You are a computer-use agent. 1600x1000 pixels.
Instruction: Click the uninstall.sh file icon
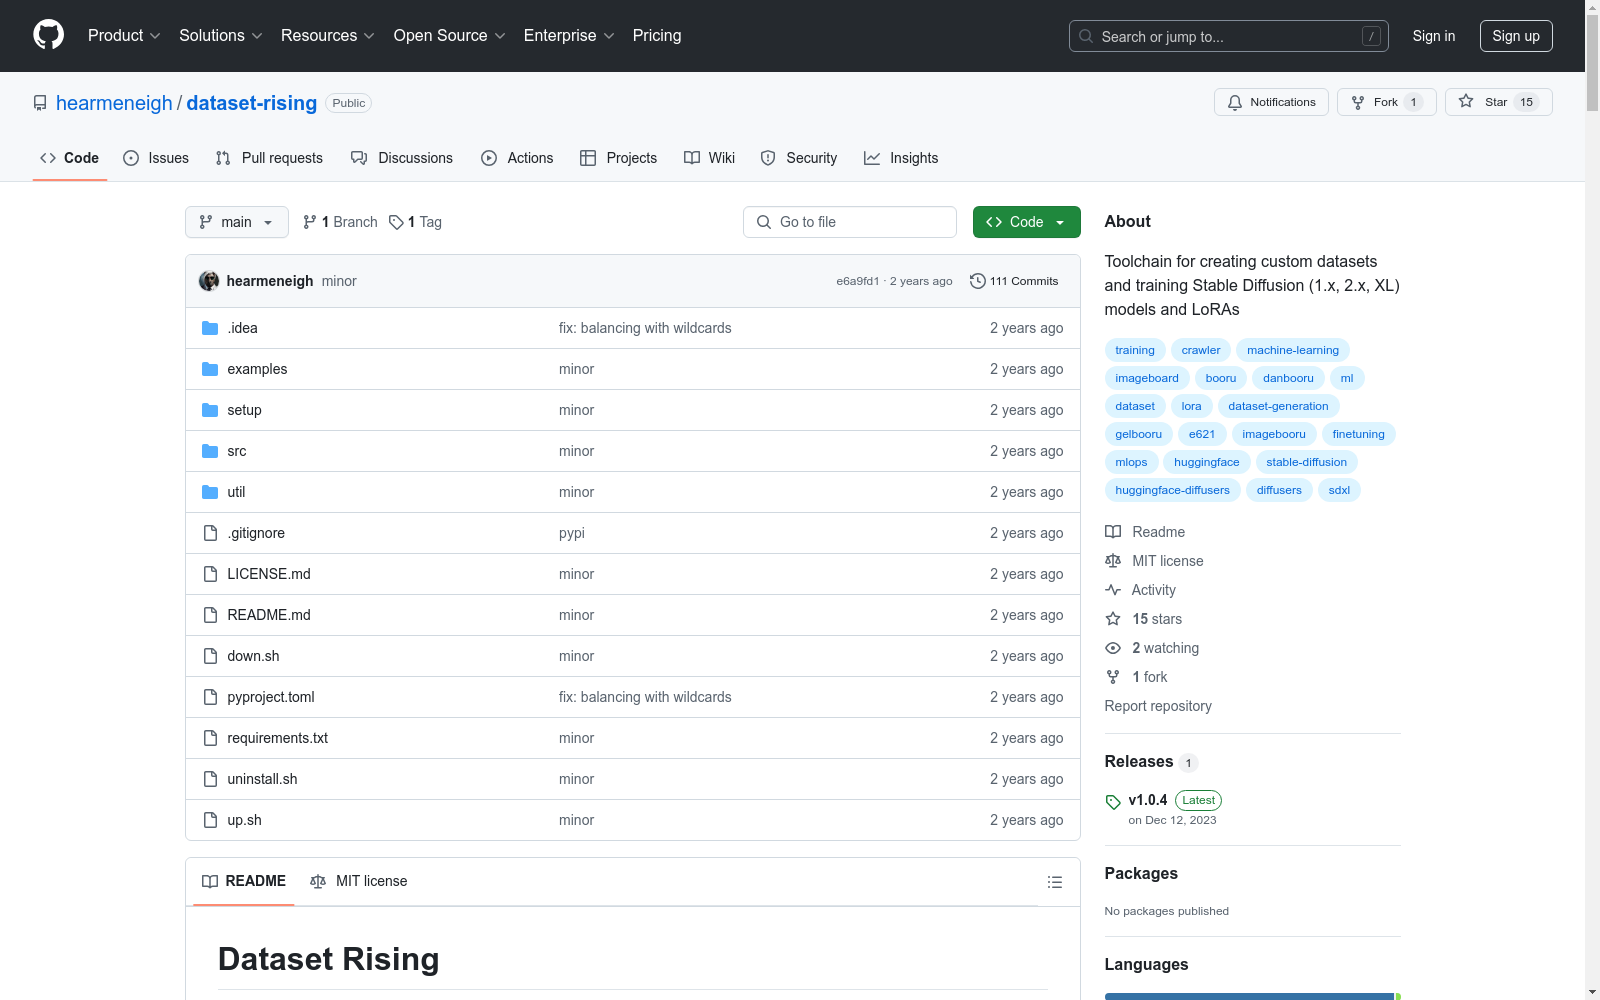click(x=210, y=779)
